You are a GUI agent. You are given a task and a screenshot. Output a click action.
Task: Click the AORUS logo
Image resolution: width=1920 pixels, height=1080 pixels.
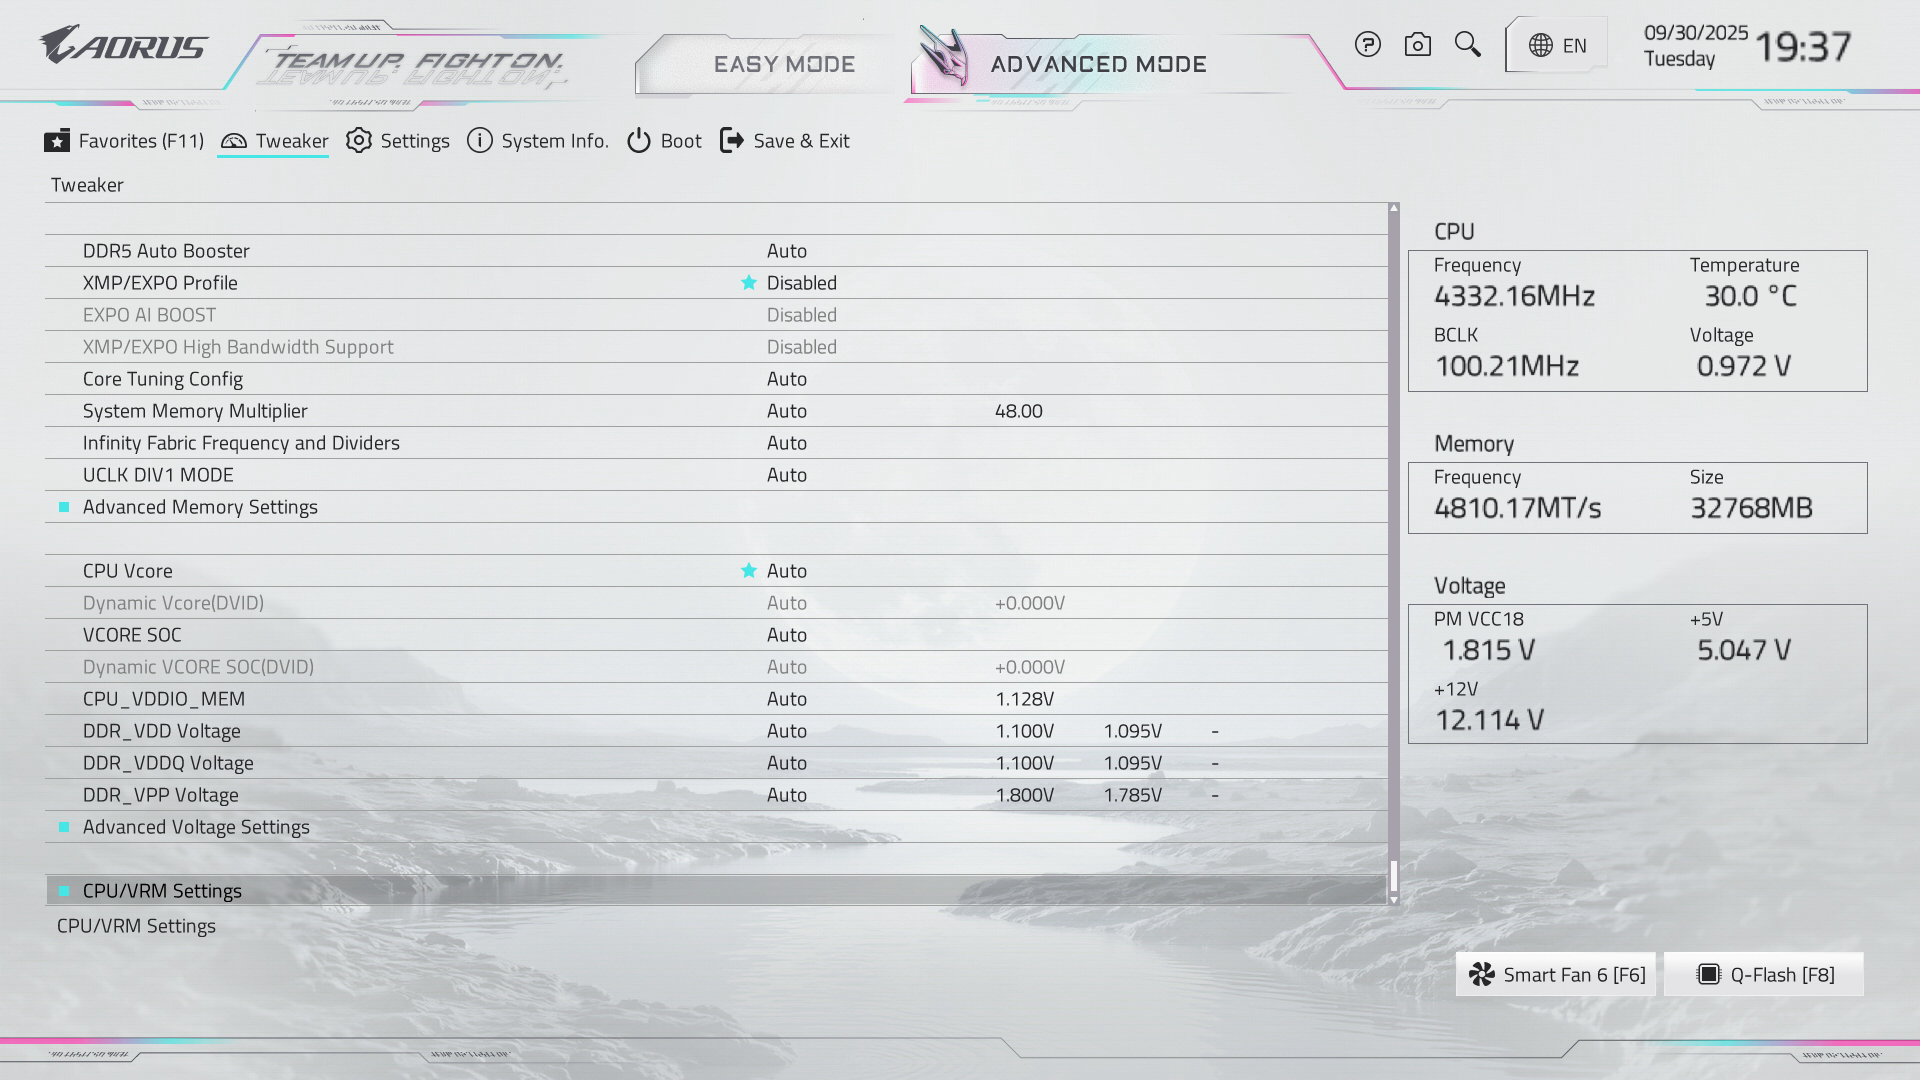coord(123,45)
